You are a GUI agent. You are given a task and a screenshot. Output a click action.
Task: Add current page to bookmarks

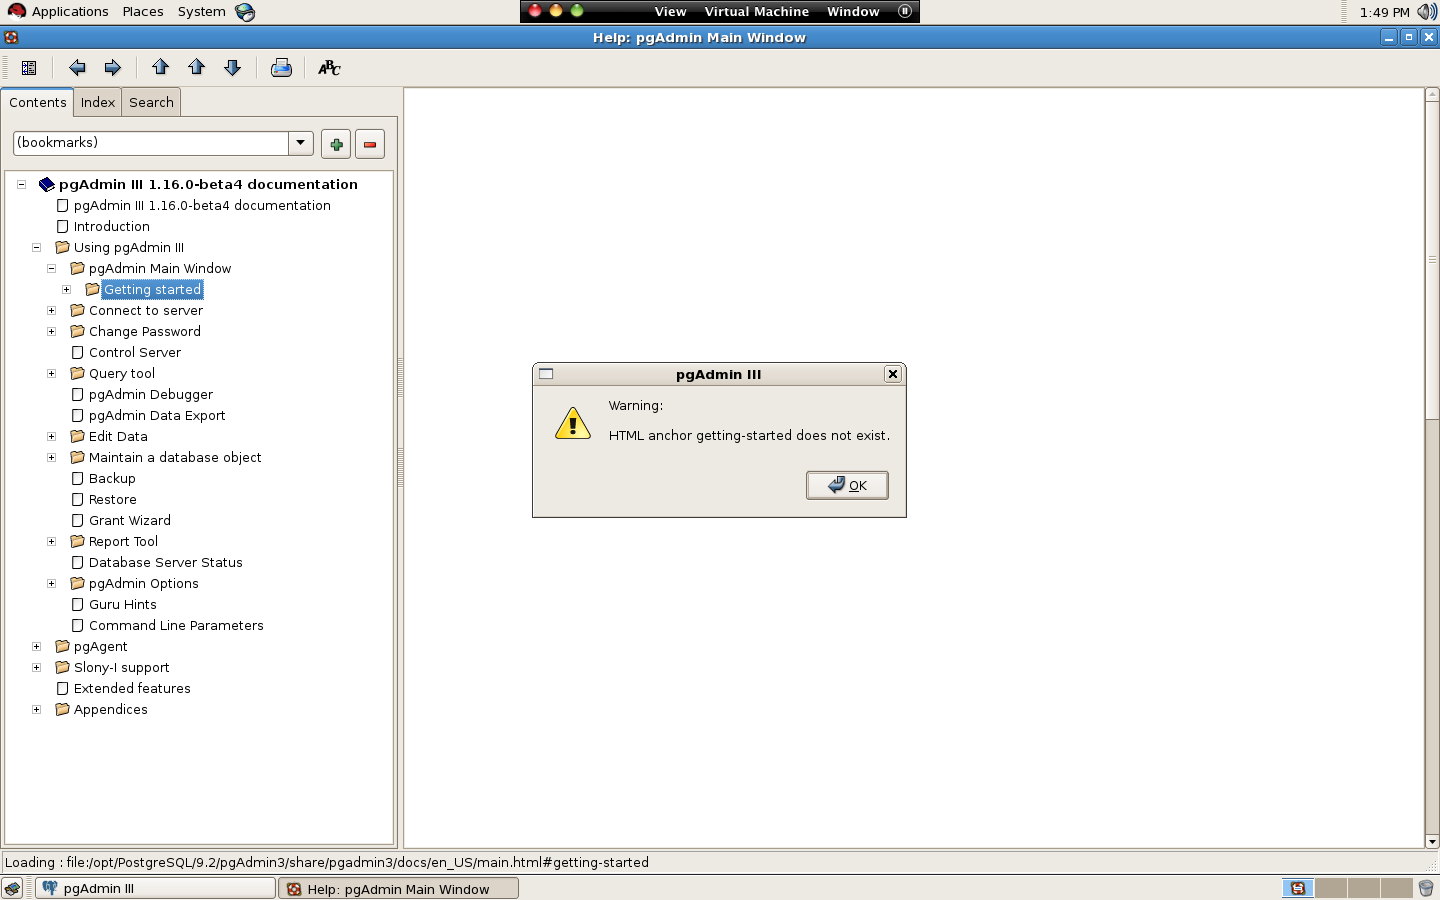tap(336, 144)
